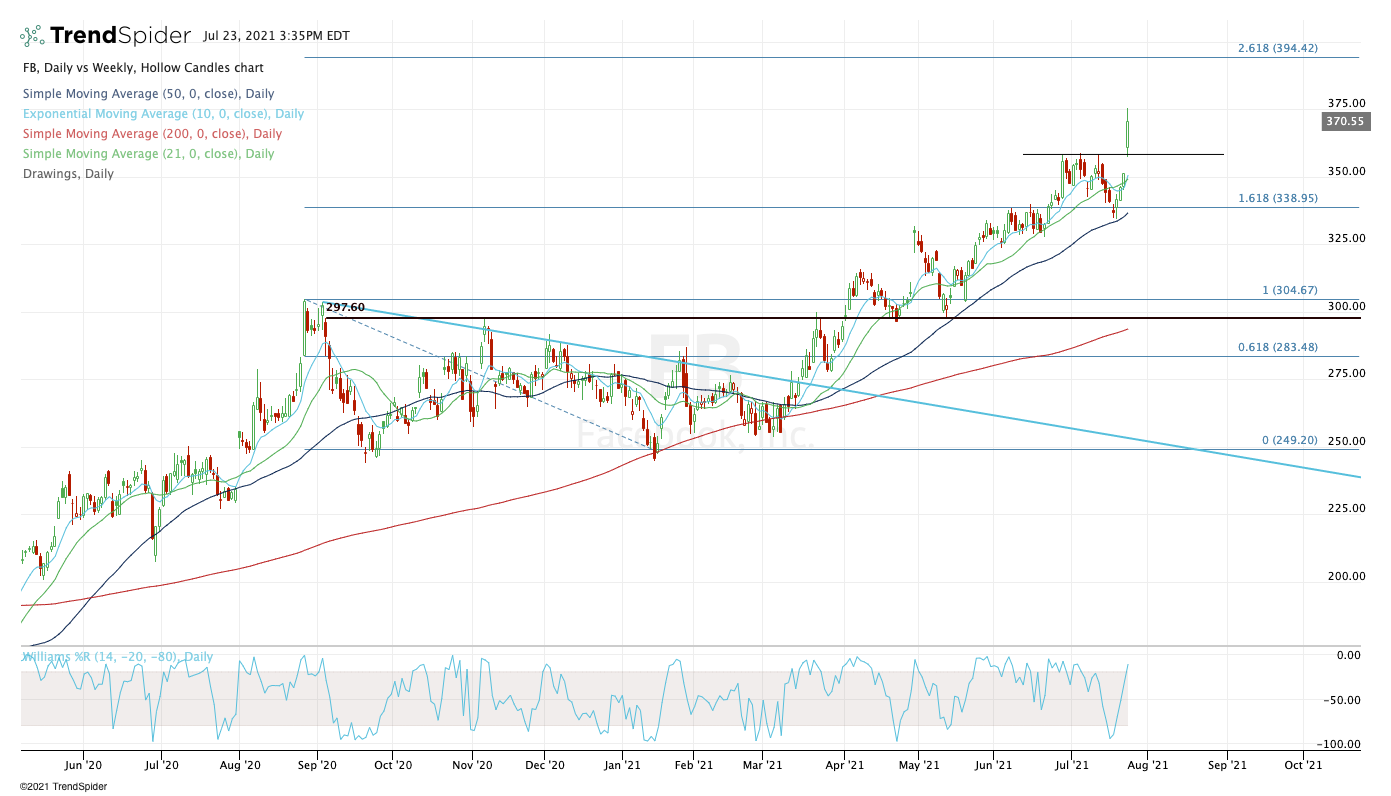Click the Apr '21 date label
Screen dimensions: 1391x796
(x=844, y=766)
